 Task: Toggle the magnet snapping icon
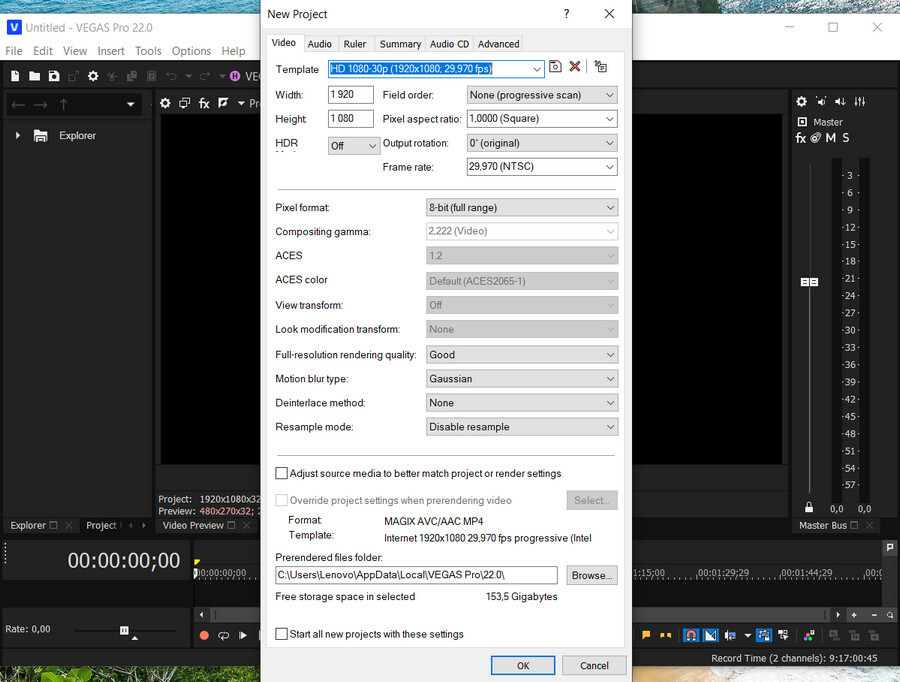691,635
